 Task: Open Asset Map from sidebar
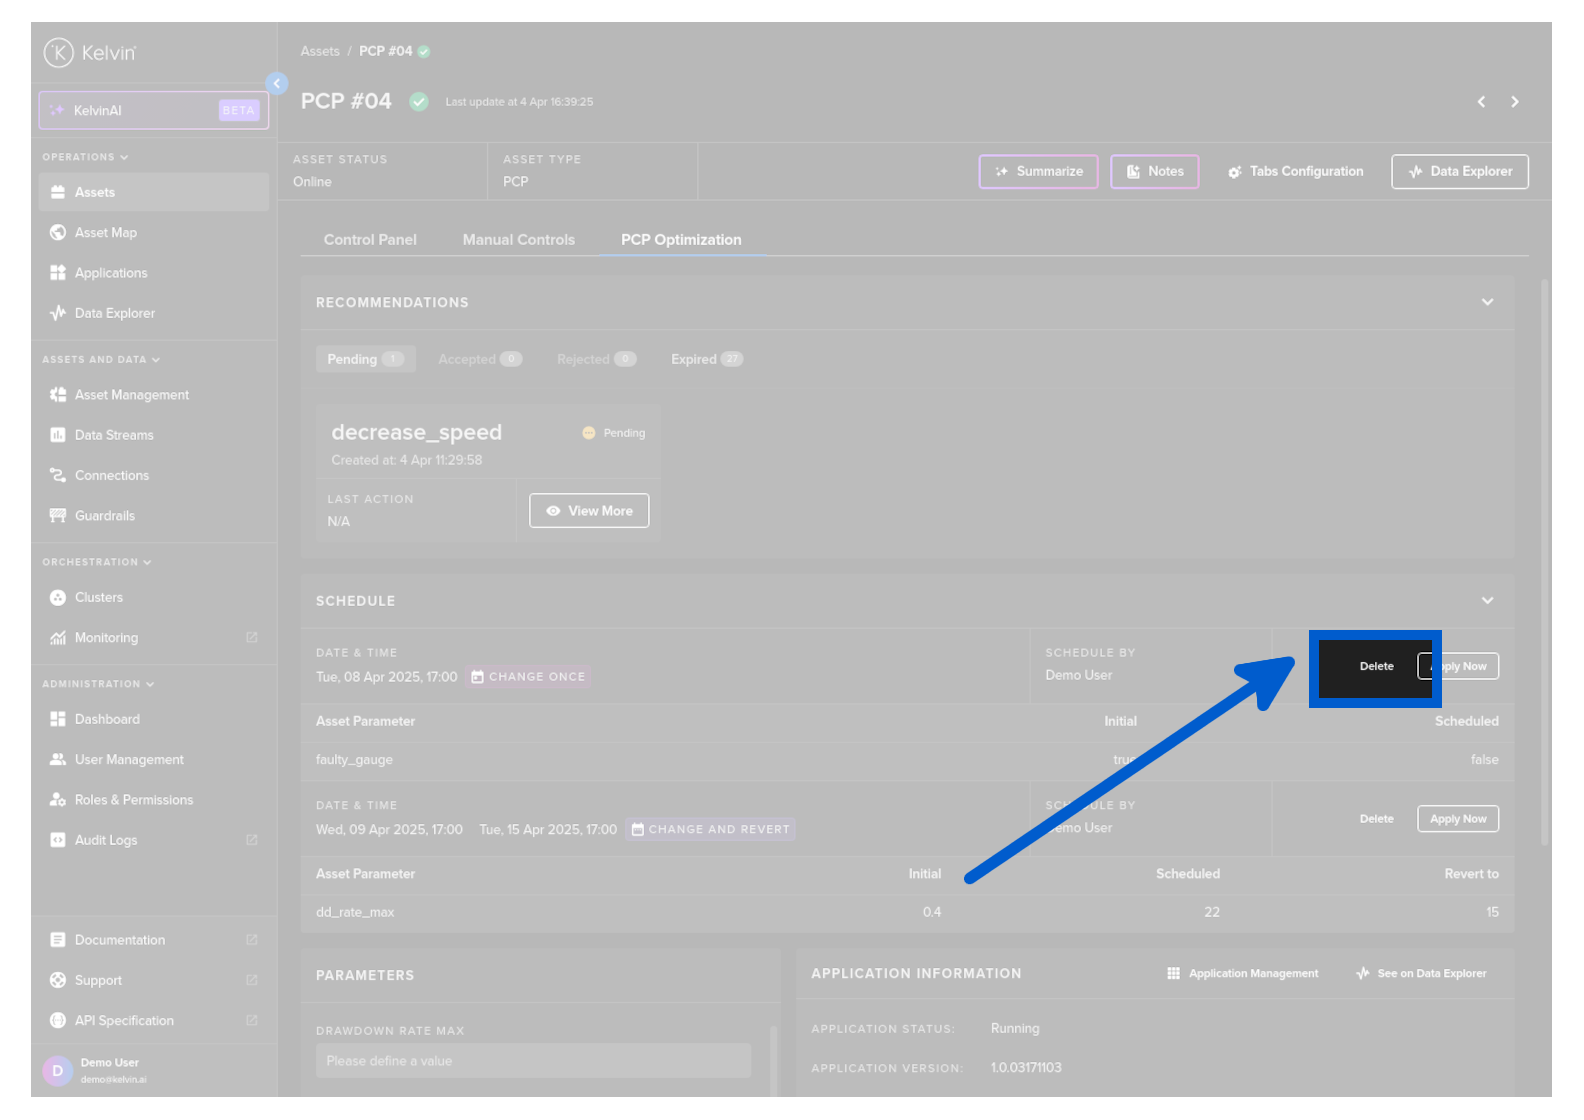105,233
